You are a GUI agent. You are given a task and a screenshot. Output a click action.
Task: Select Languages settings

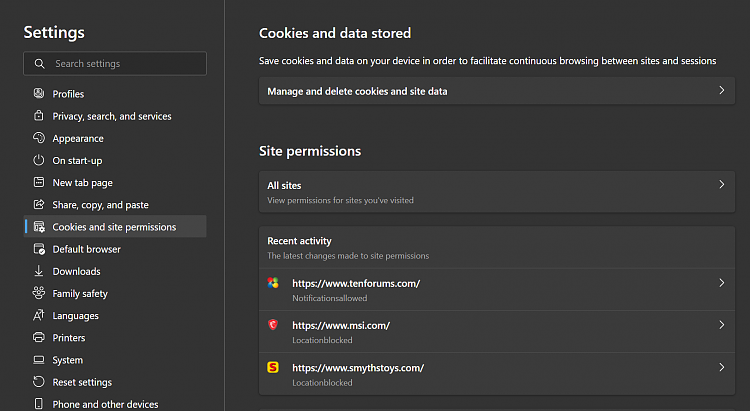[x=115, y=315]
